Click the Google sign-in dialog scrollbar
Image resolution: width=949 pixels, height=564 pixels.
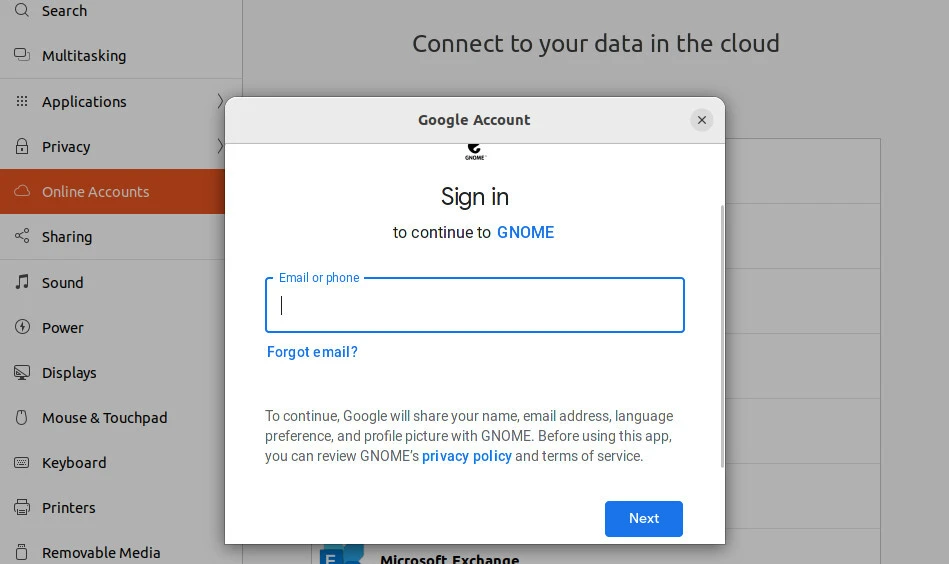tap(721, 335)
